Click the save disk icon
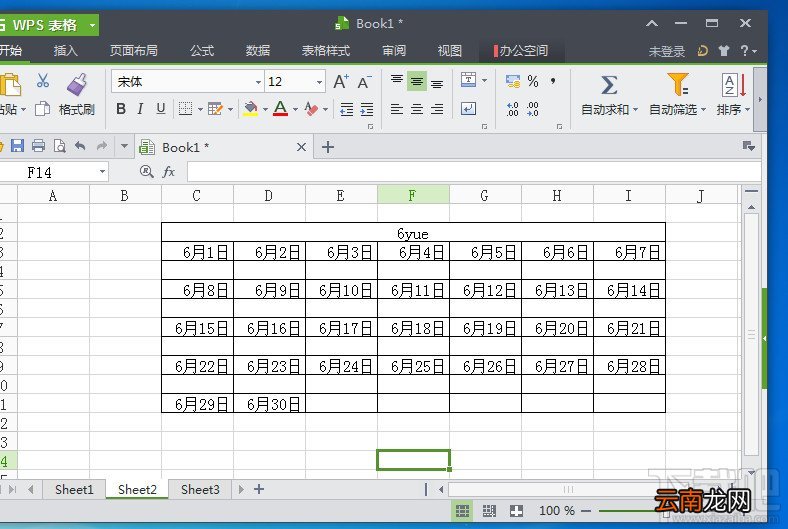788x529 pixels. 18,146
